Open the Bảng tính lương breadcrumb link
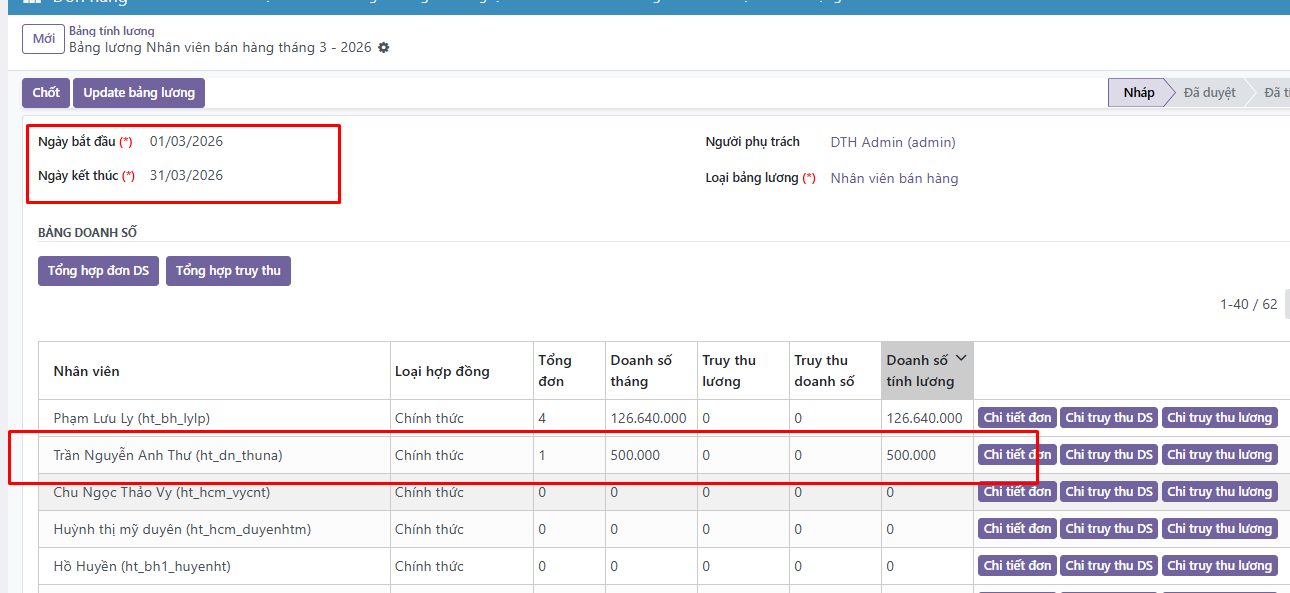This screenshot has height=593, width=1290. click(111, 31)
